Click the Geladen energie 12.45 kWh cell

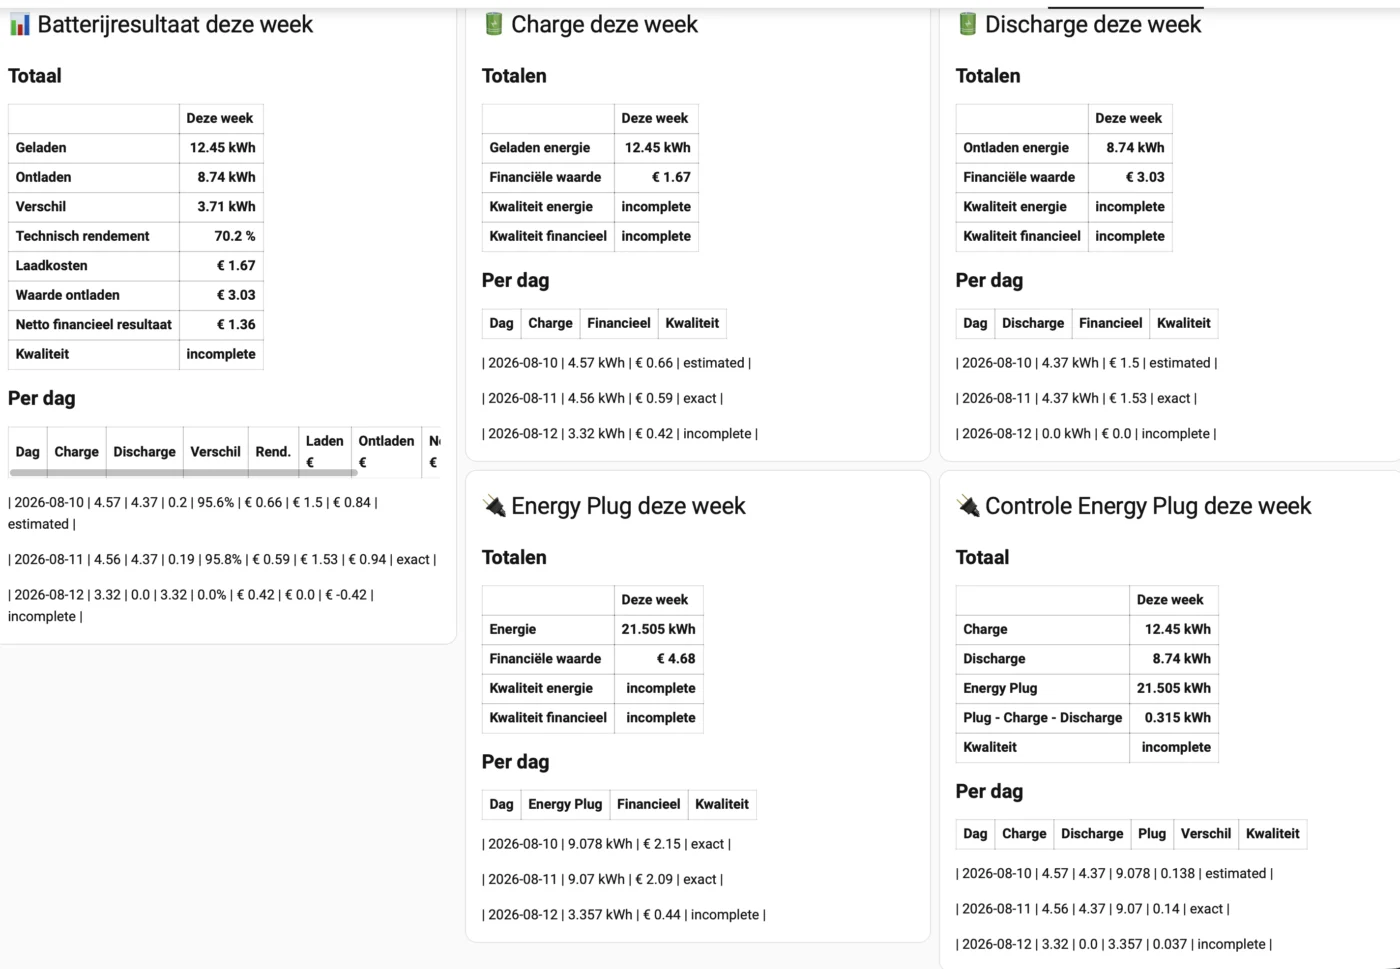(657, 148)
